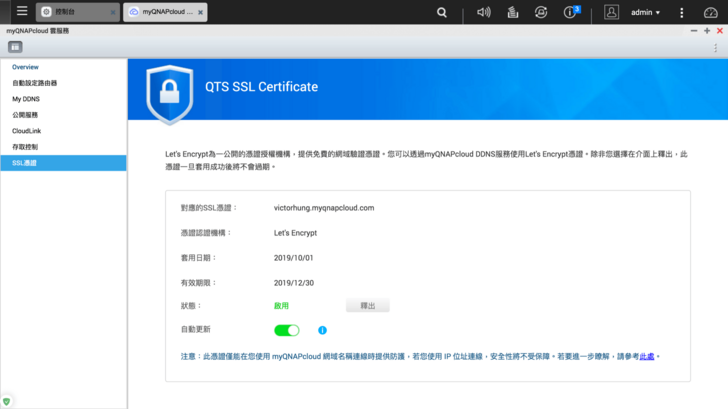
Task: Expand the admin user dropdown
Action: 644,13
